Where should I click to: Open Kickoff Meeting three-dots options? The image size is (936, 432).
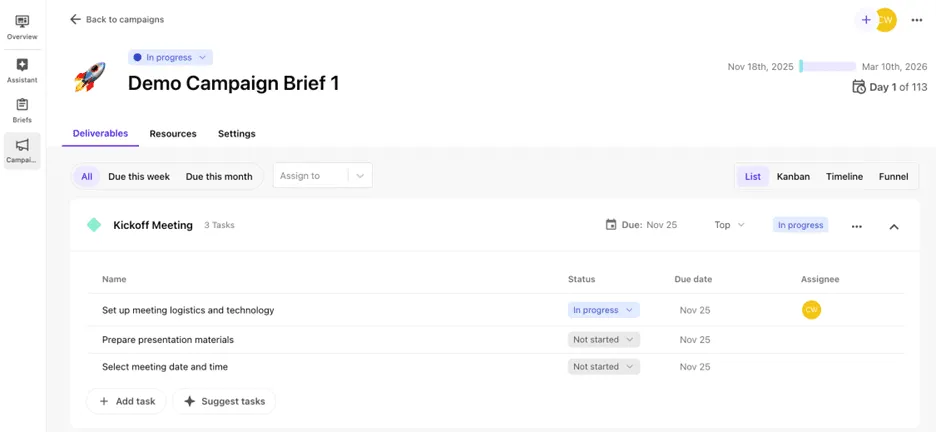tap(856, 226)
